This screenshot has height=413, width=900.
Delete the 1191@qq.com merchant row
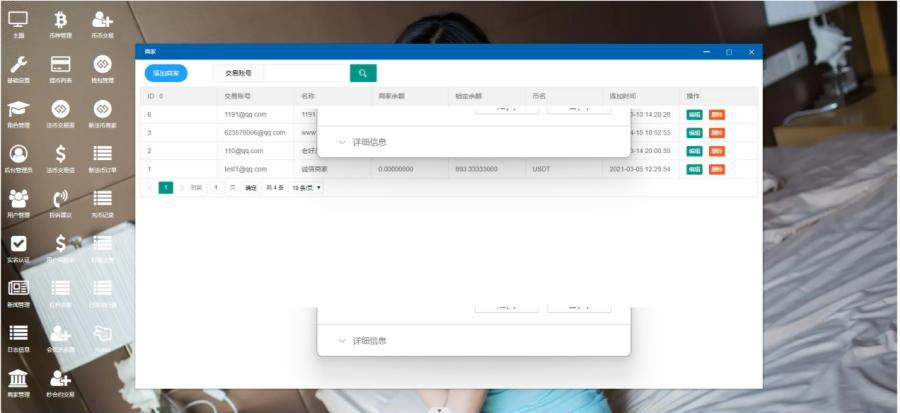716,114
